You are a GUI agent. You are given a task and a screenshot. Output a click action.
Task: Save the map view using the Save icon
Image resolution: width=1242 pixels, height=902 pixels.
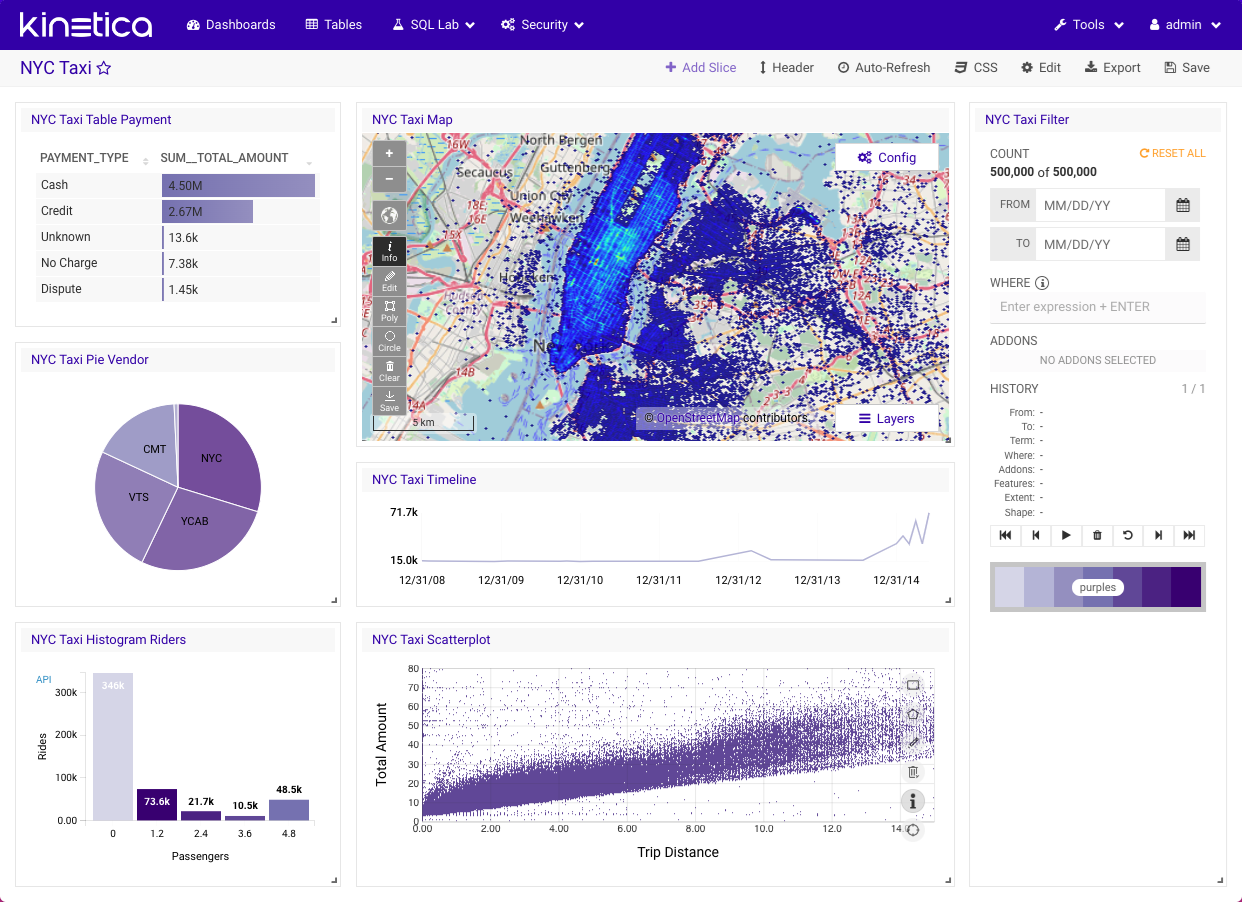389,399
